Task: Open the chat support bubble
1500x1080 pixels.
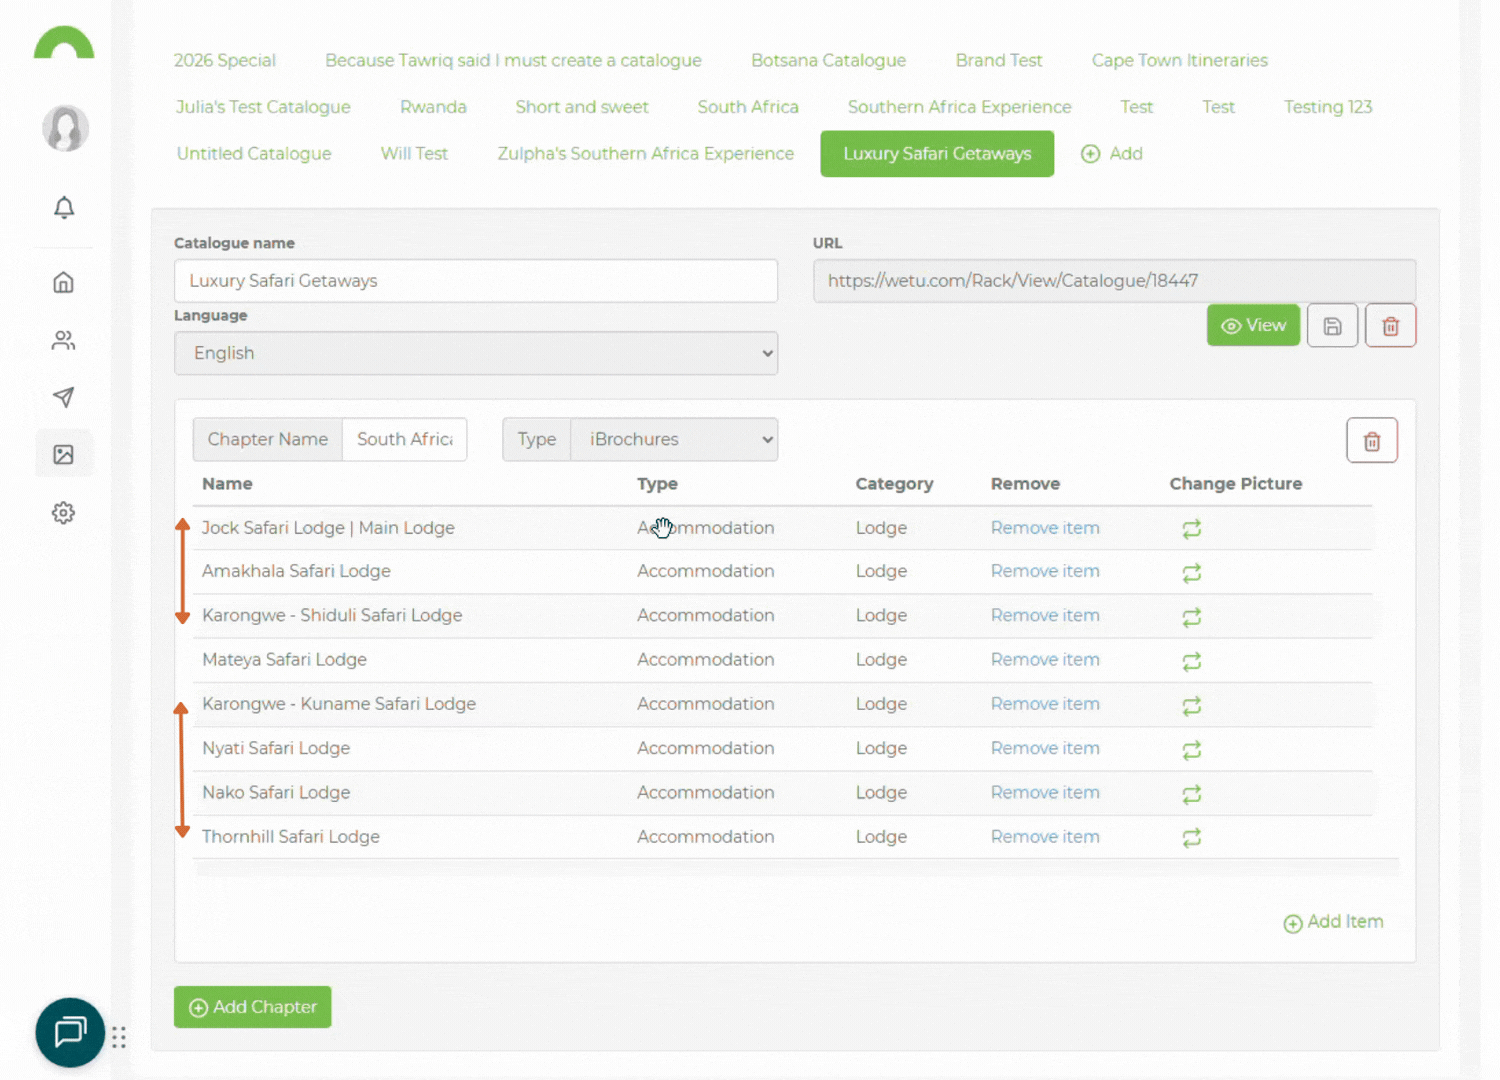Action: pos(70,1032)
